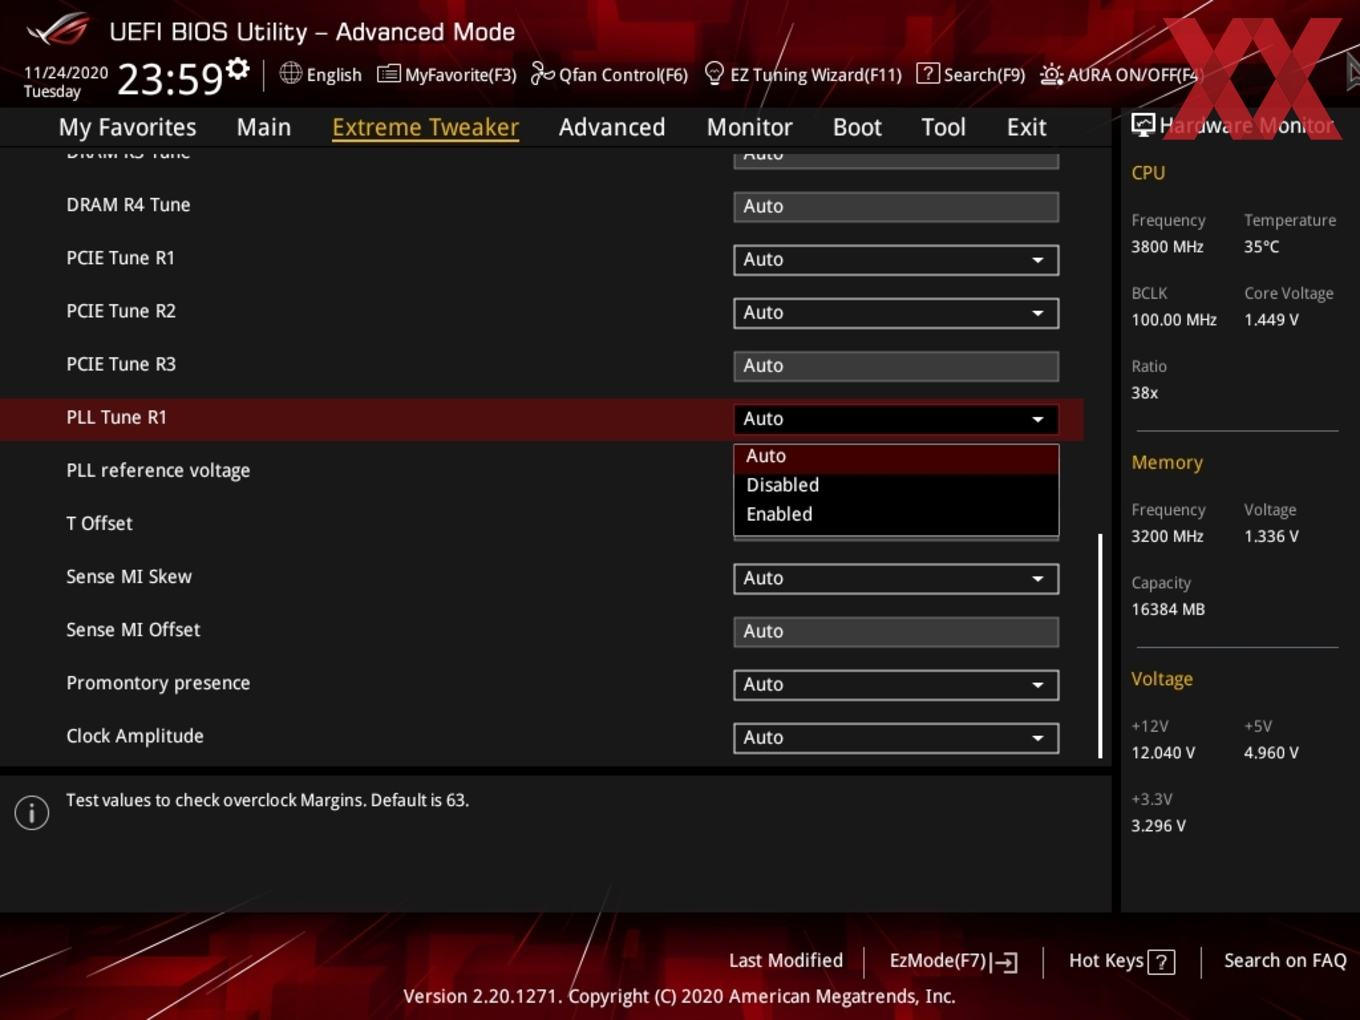Screen dimensions: 1360x1020
Task: Select Sense MI Offset label
Action: click(x=133, y=630)
